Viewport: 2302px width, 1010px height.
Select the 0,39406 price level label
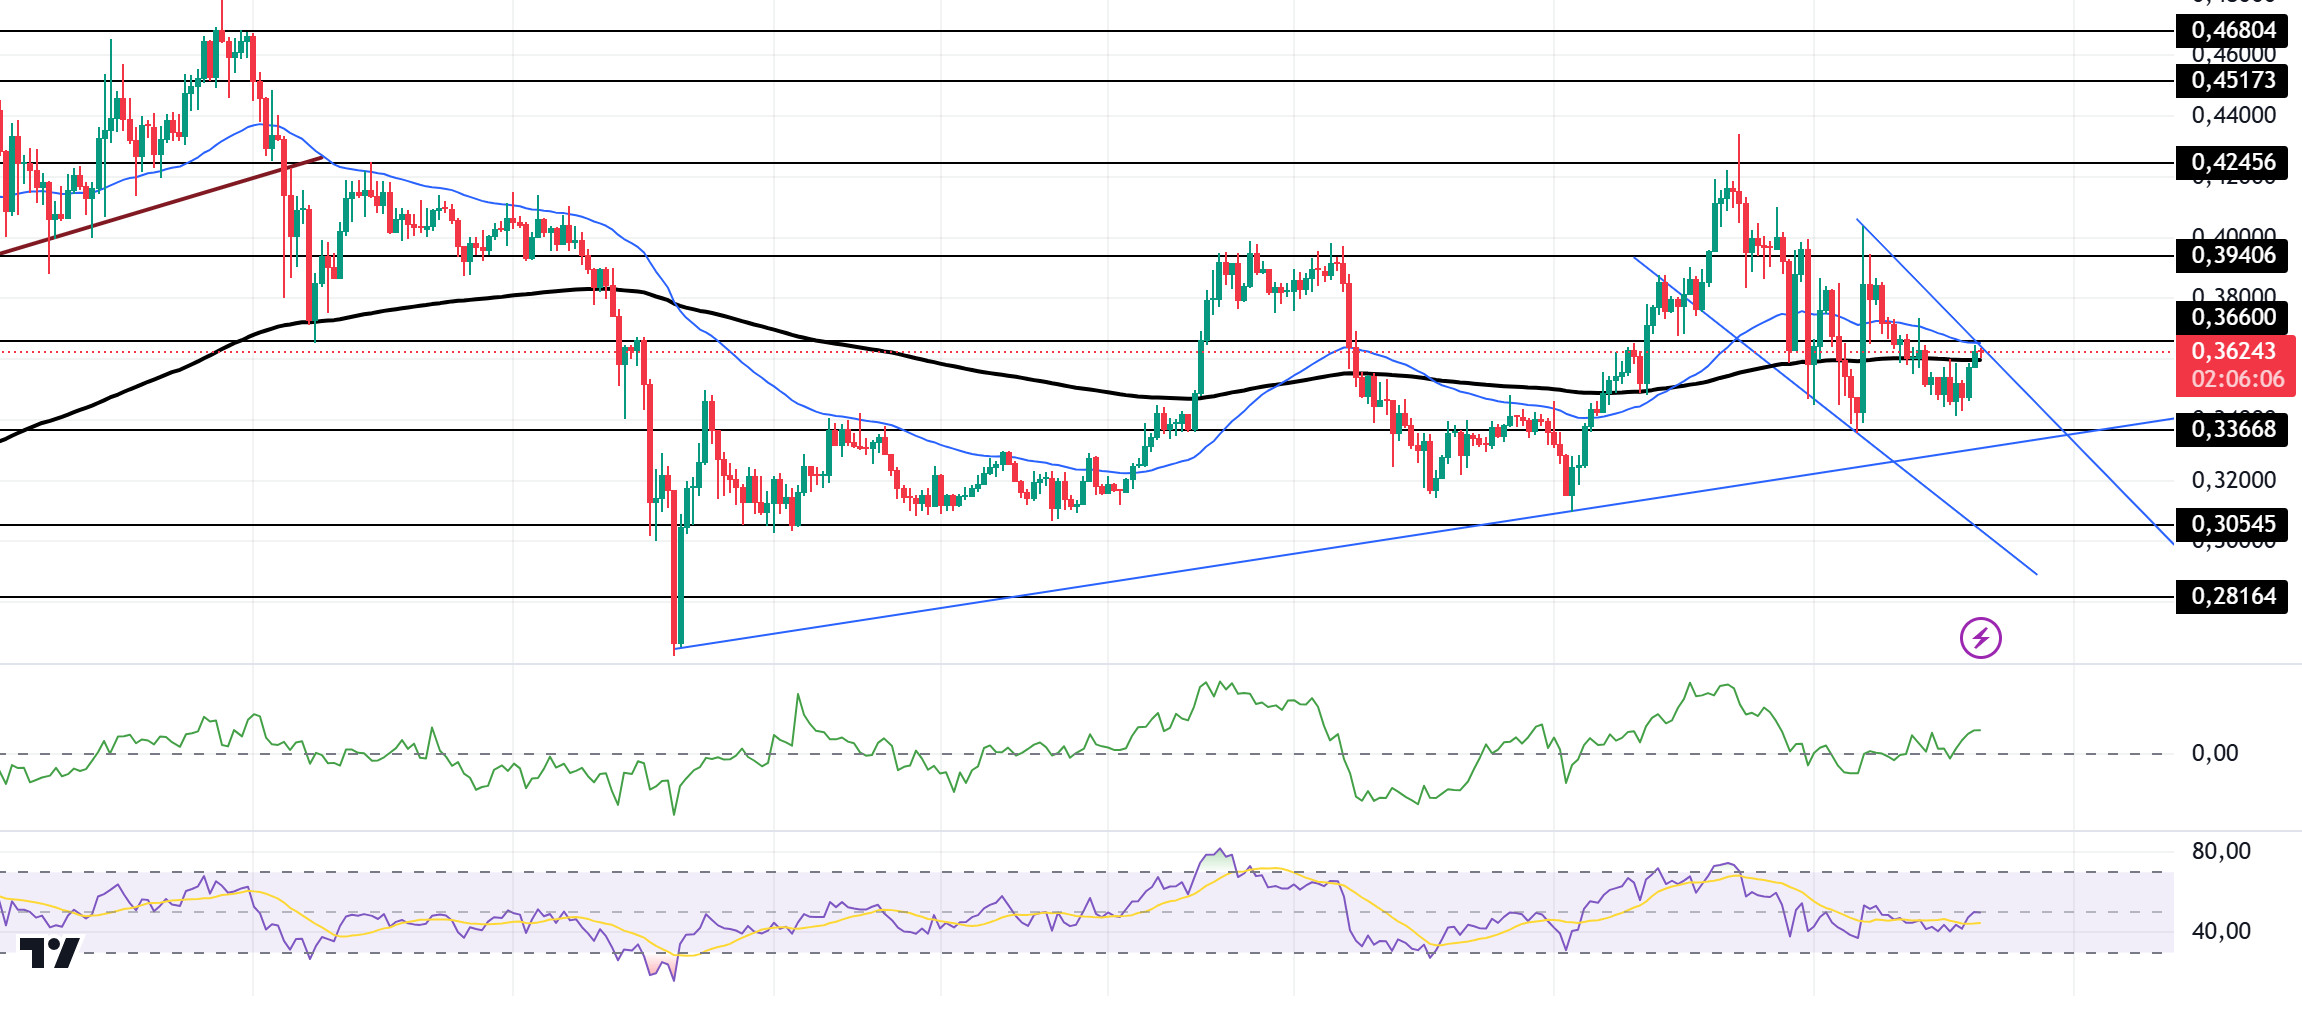(2232, 255)
